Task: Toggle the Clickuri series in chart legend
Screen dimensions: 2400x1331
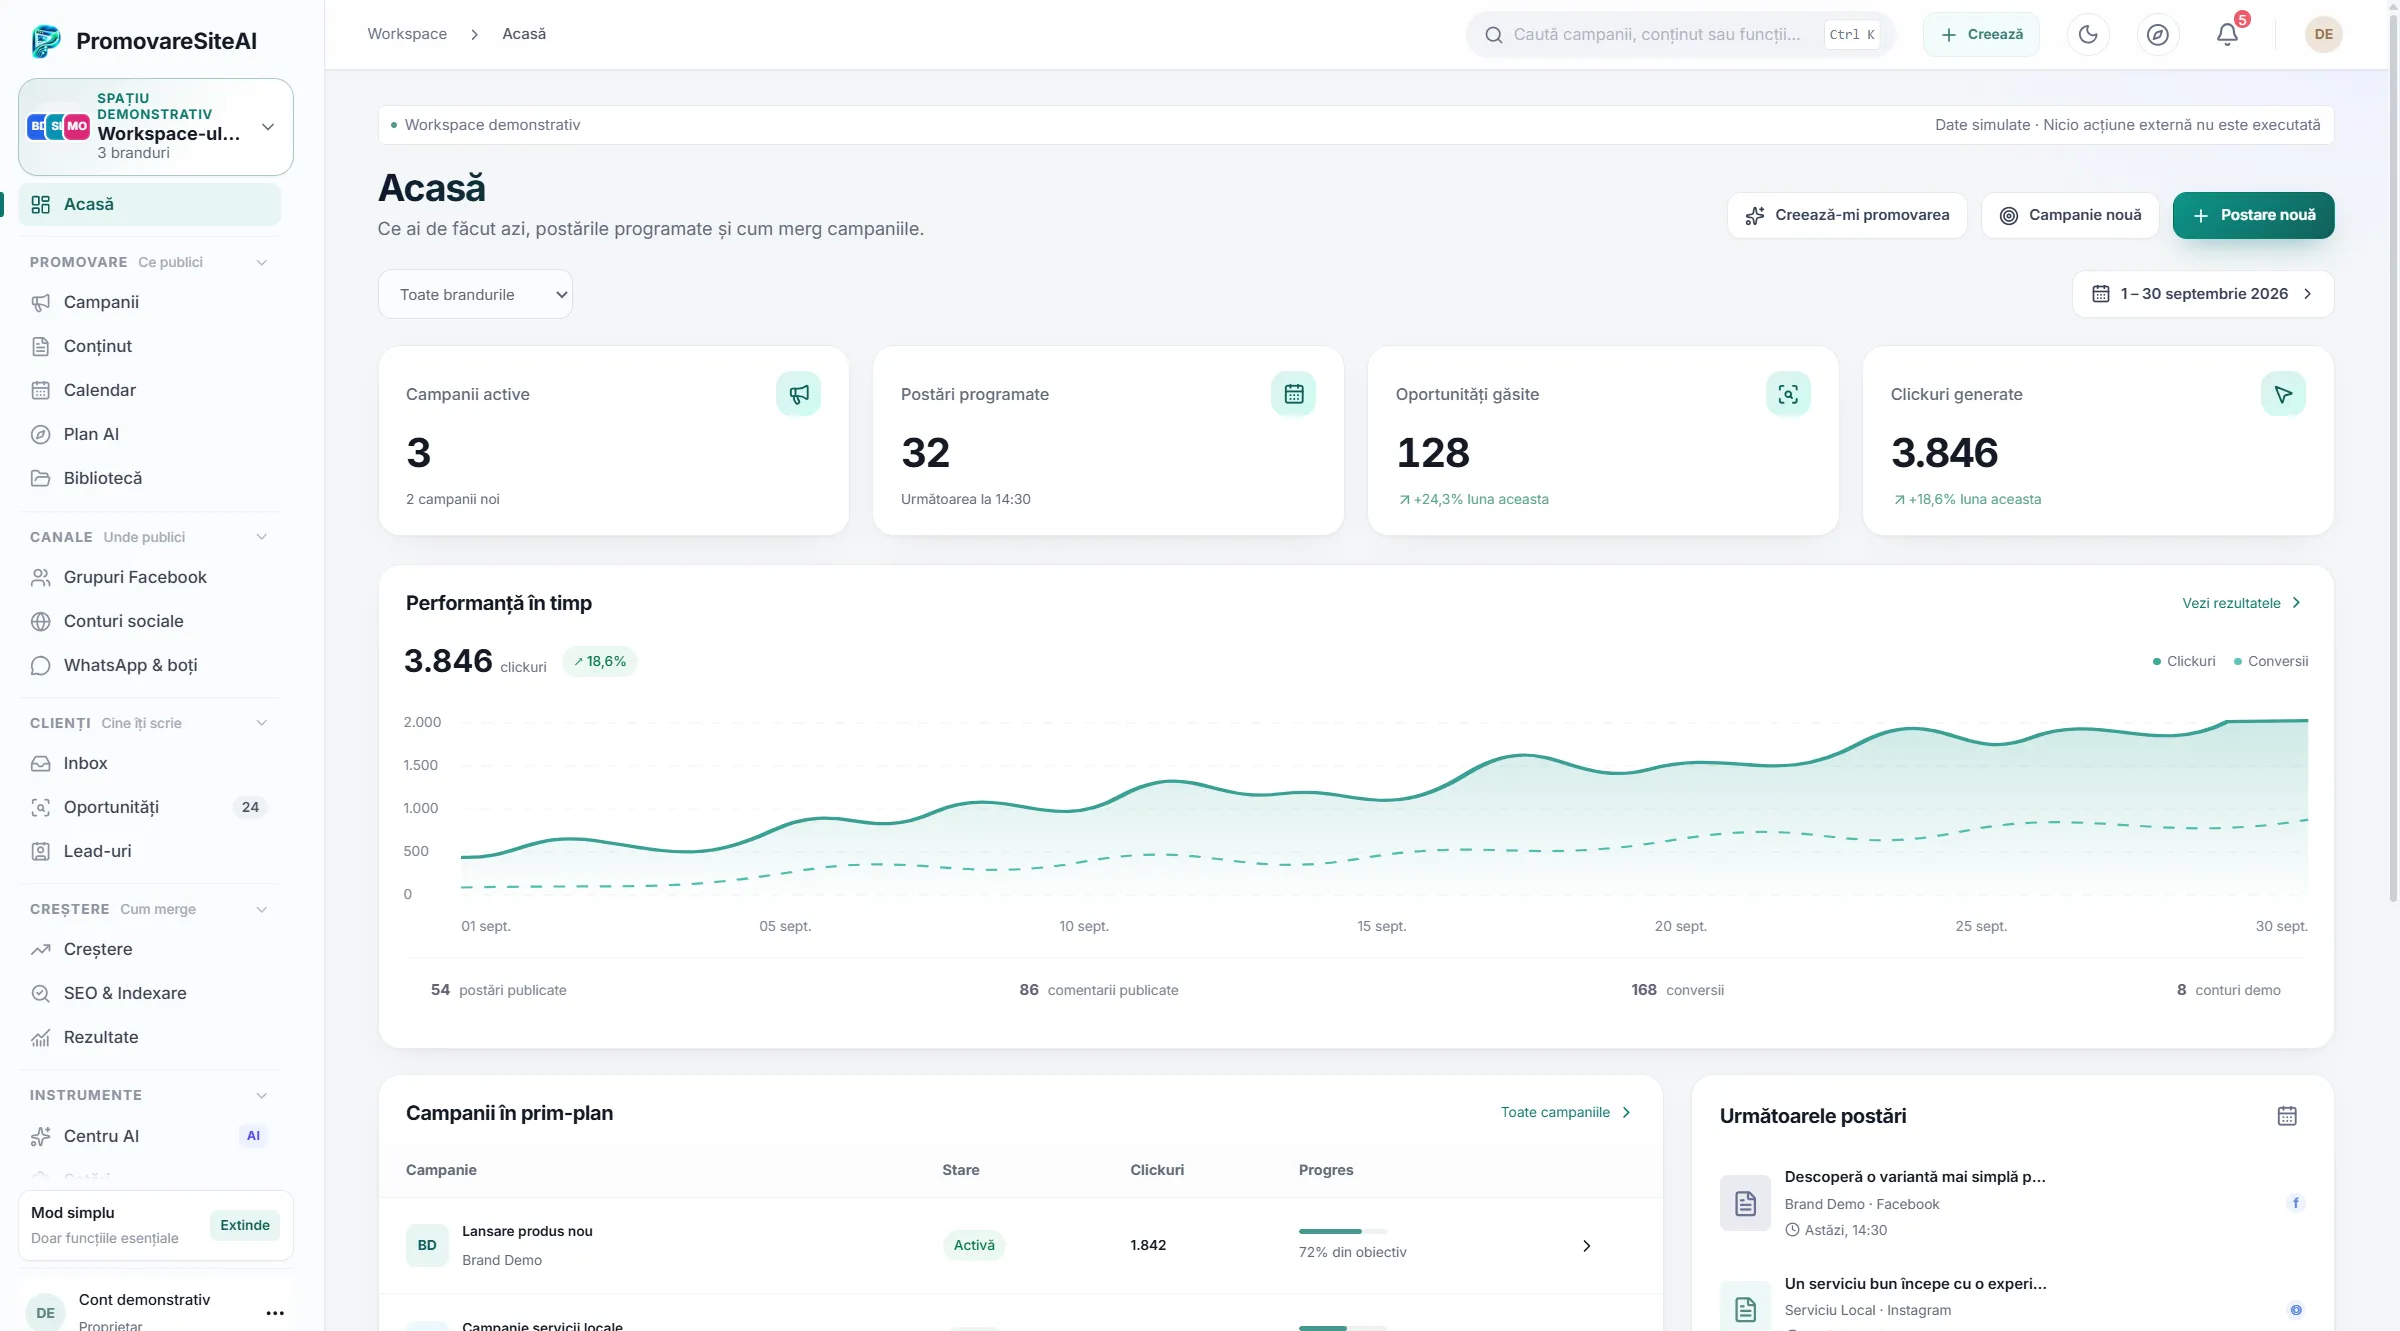Action: 2184,661
